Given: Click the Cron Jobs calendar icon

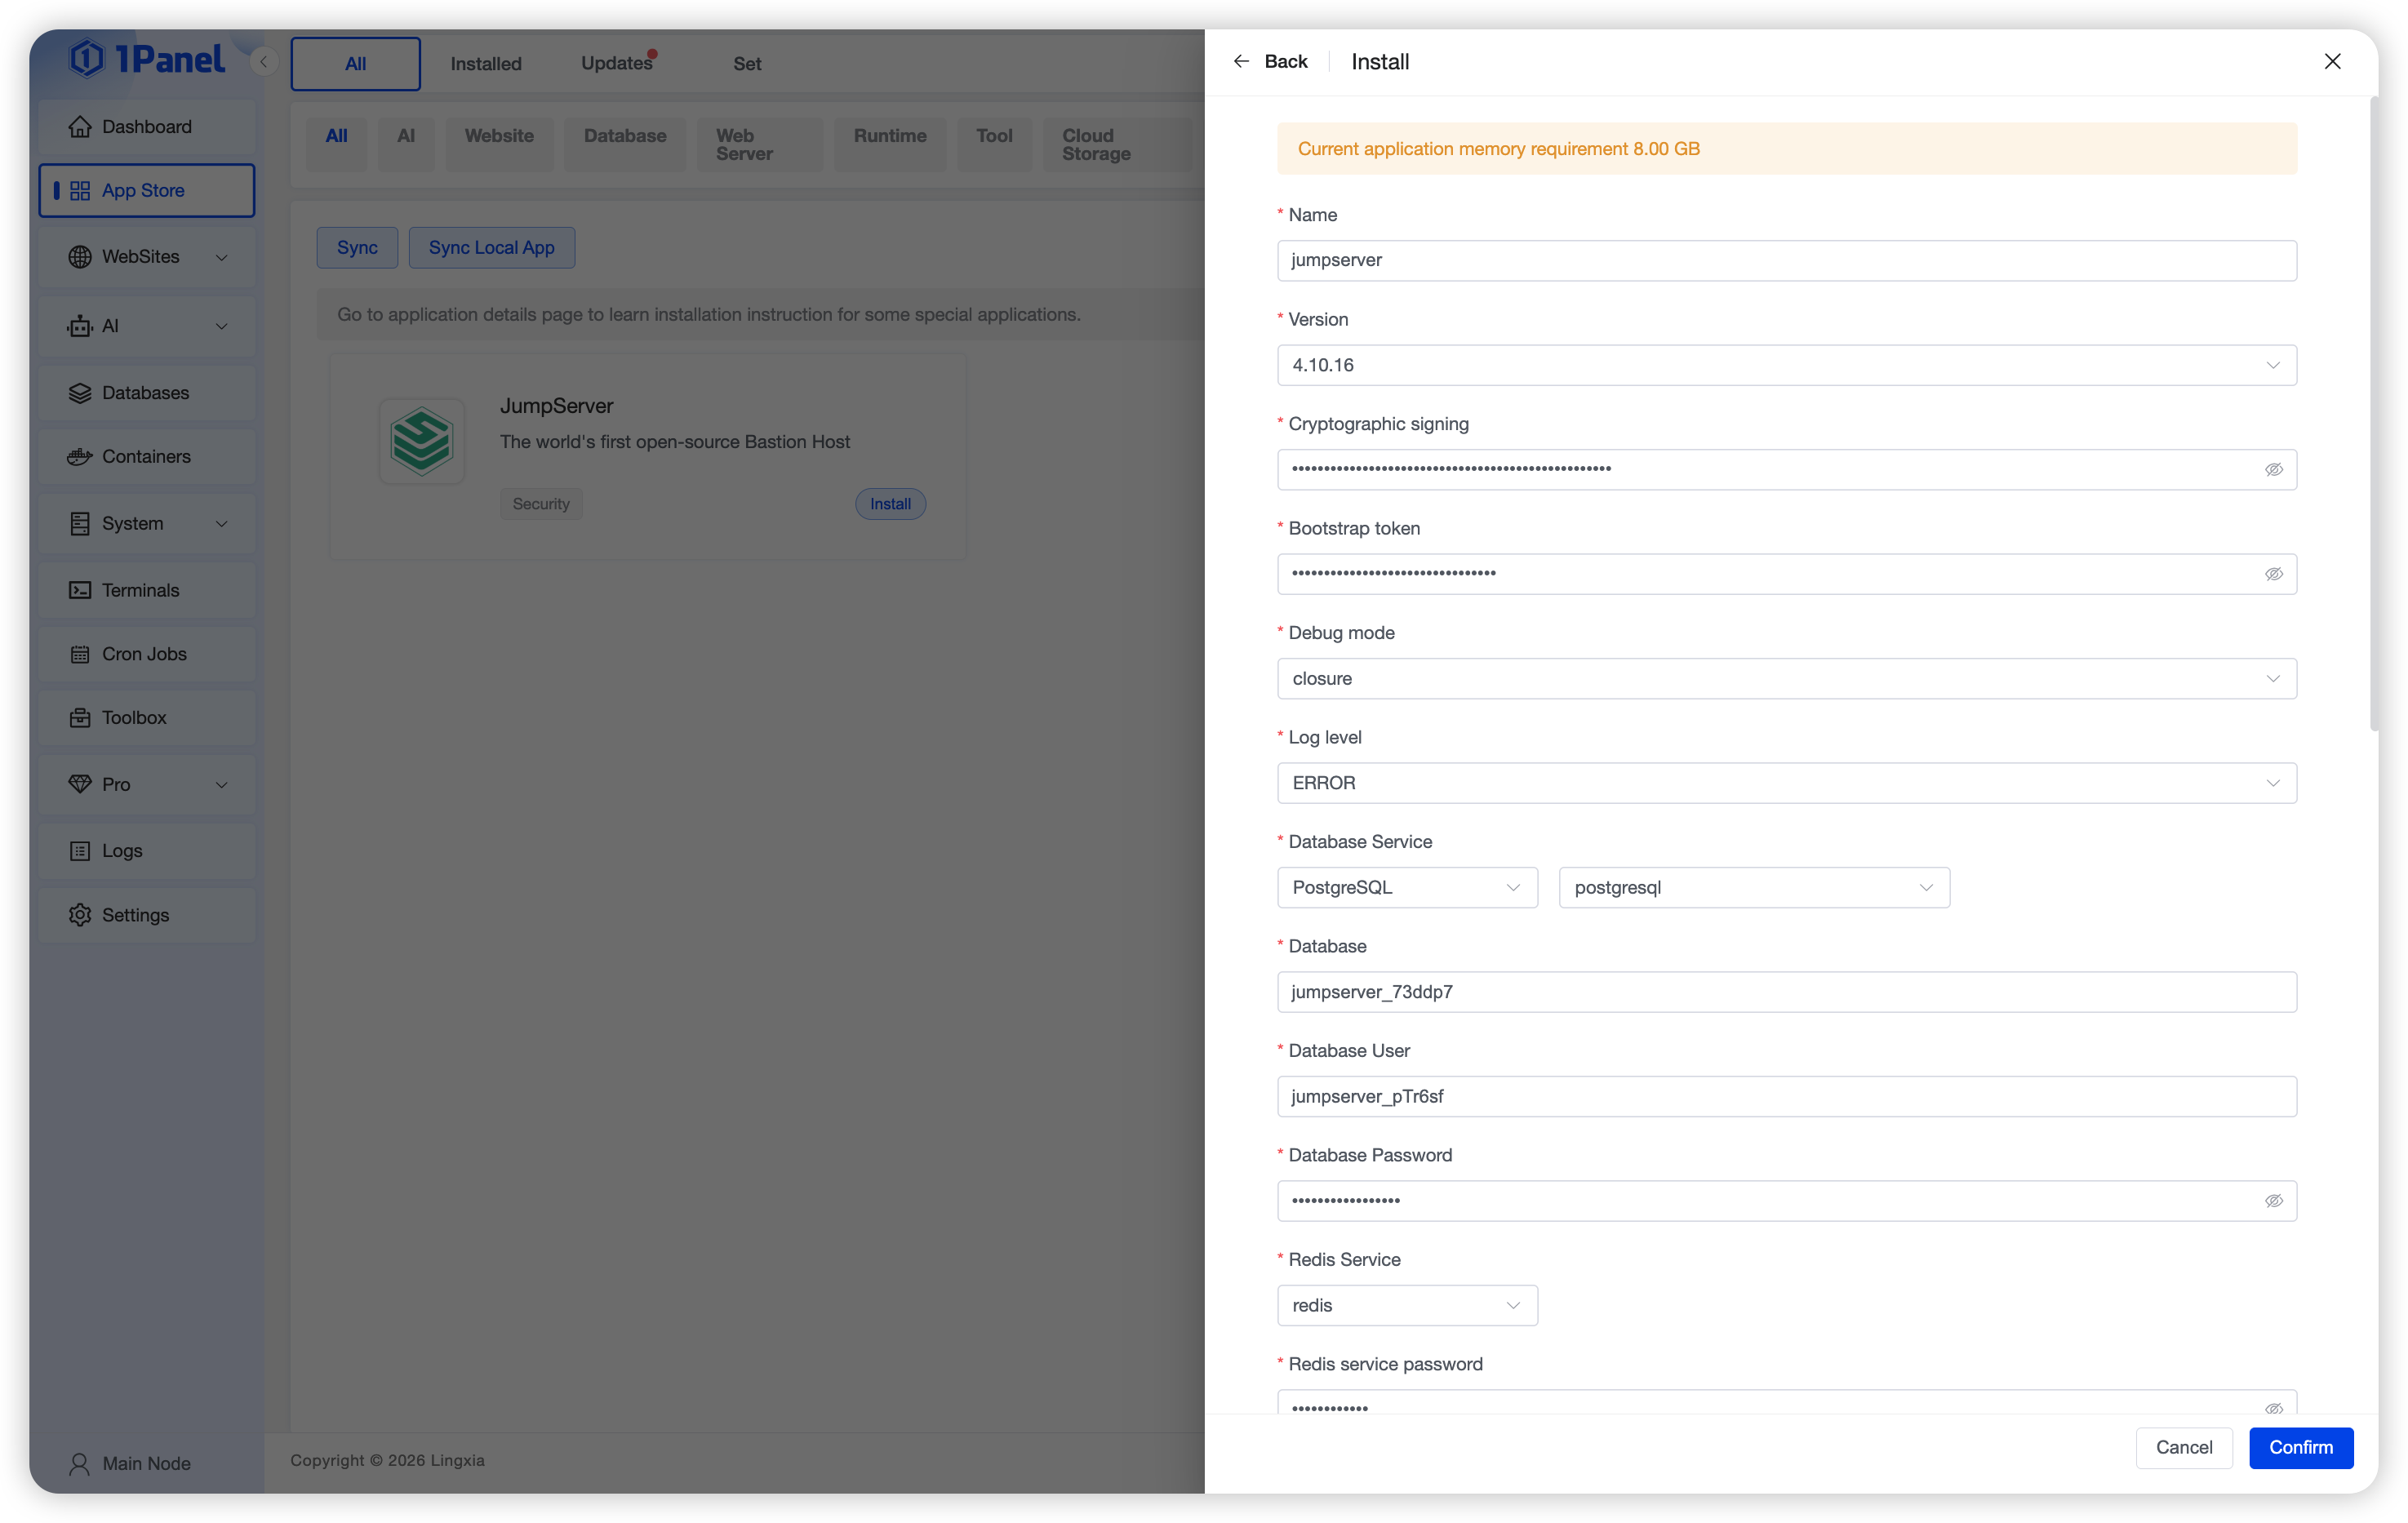Looking at the screenshot, I should 80,654.
